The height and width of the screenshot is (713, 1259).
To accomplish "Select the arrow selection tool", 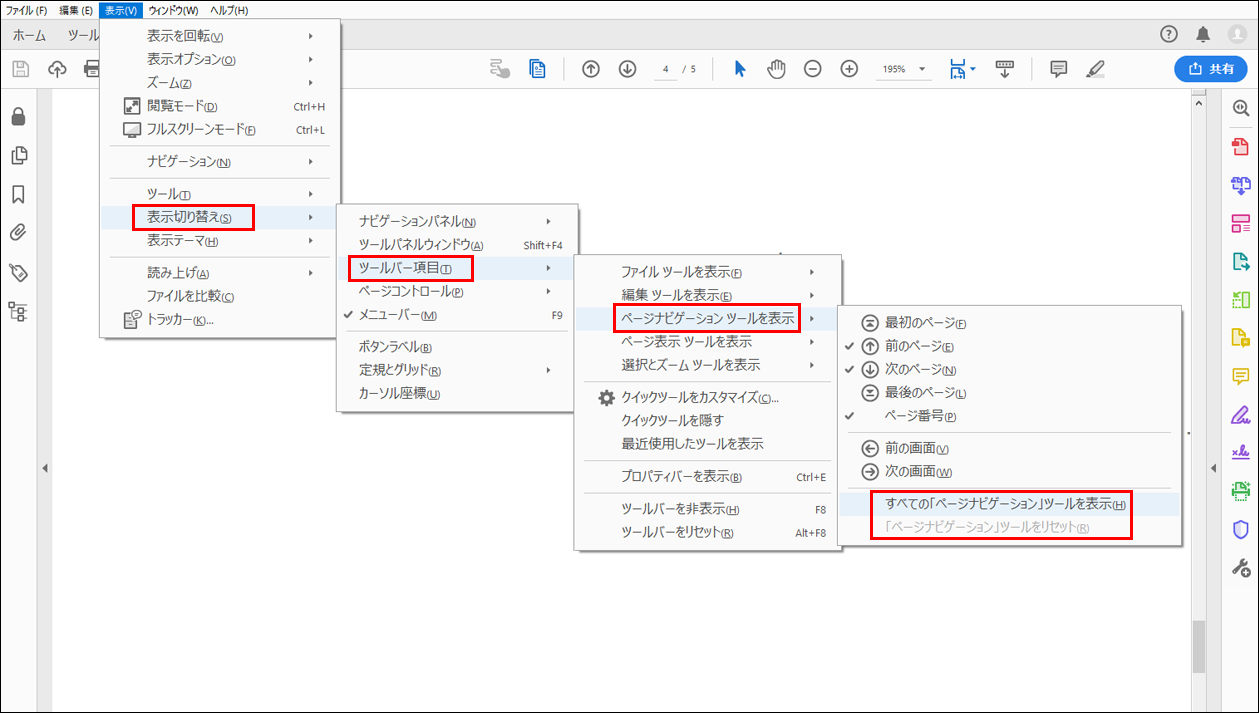I will pyautogui.click(x=740, y=69).
